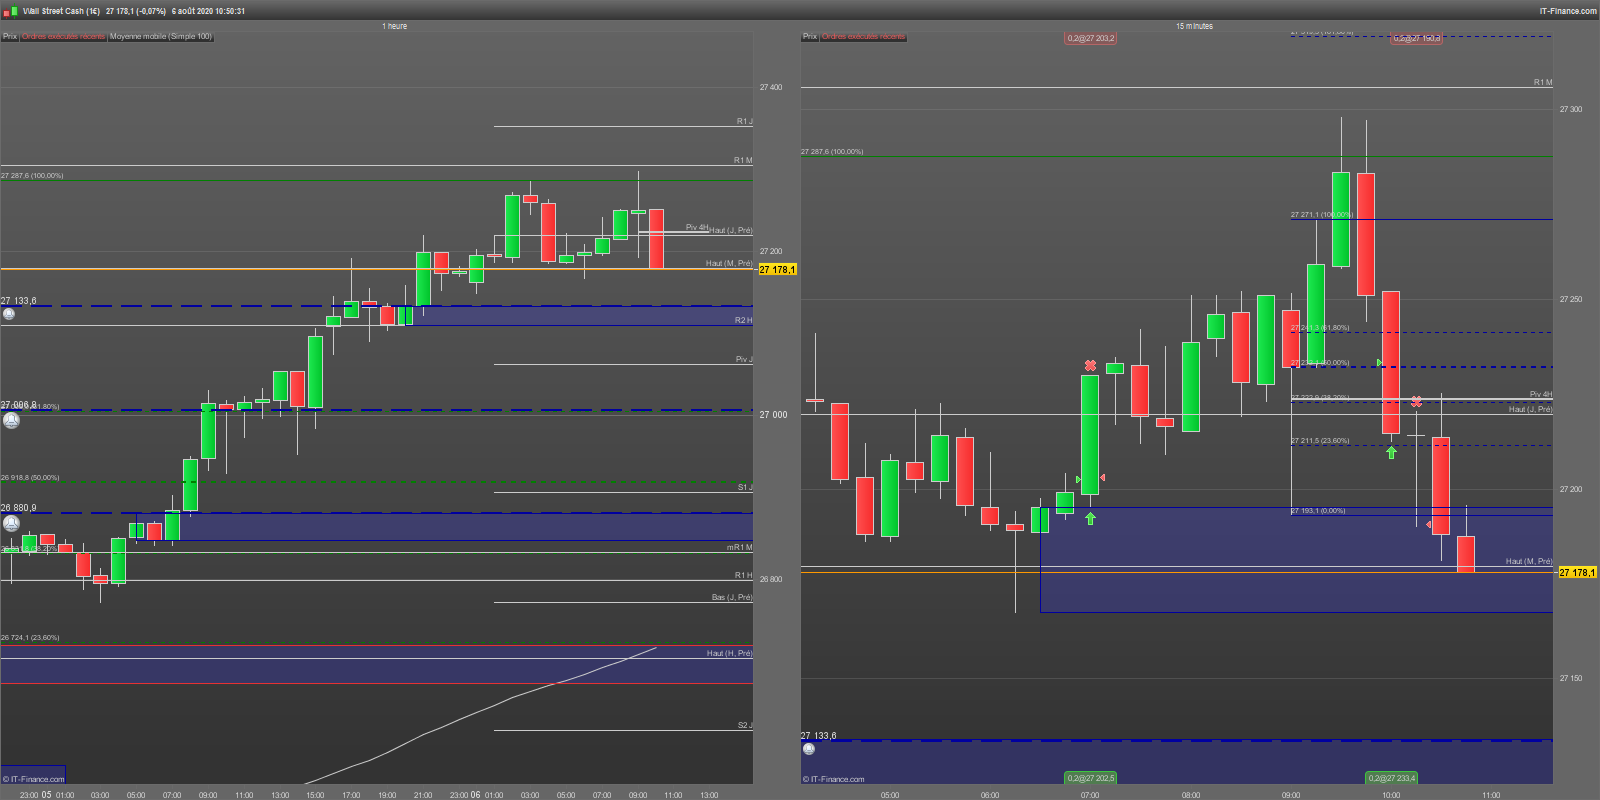Click the 27 241,3 (61,80%) Fibonacci label

[1320, 327]
